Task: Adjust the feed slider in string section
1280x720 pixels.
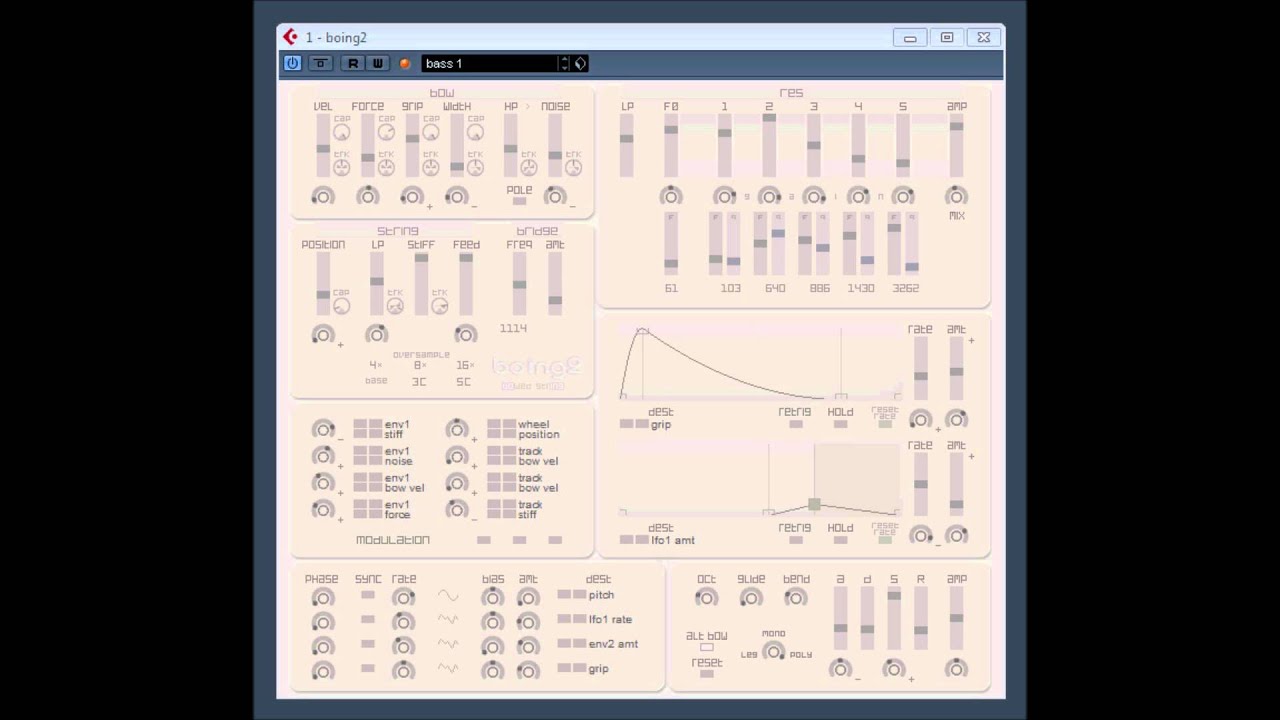Action: (466, 285)
